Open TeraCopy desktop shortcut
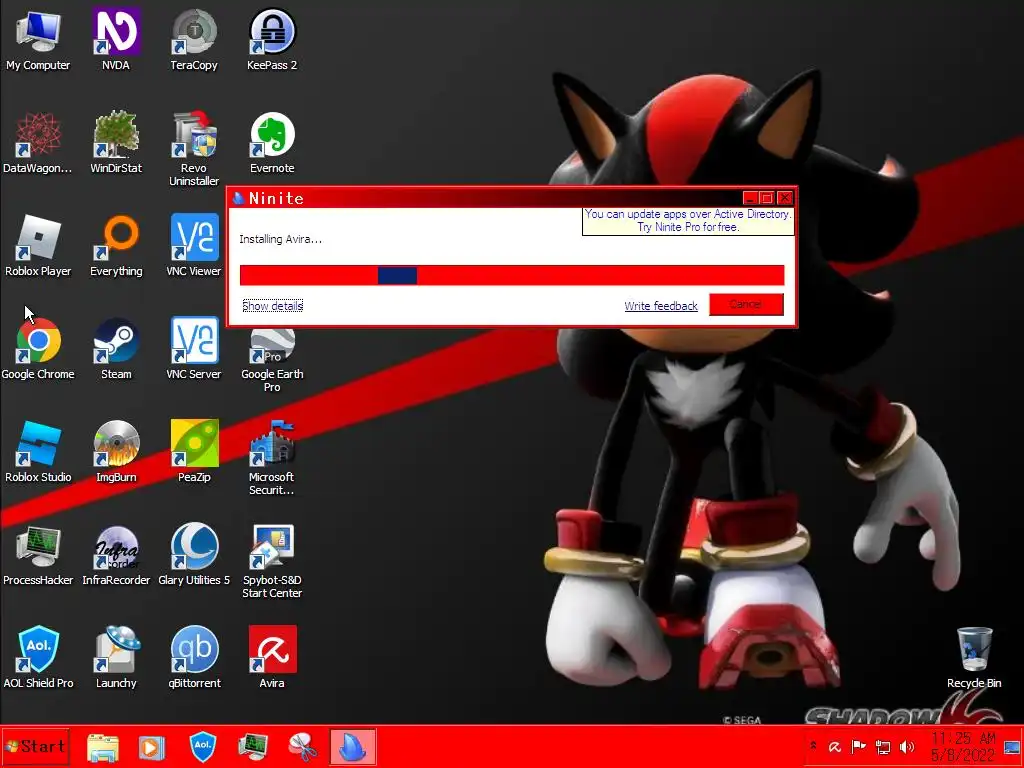 pyautogui.click(x=194, y=39)
